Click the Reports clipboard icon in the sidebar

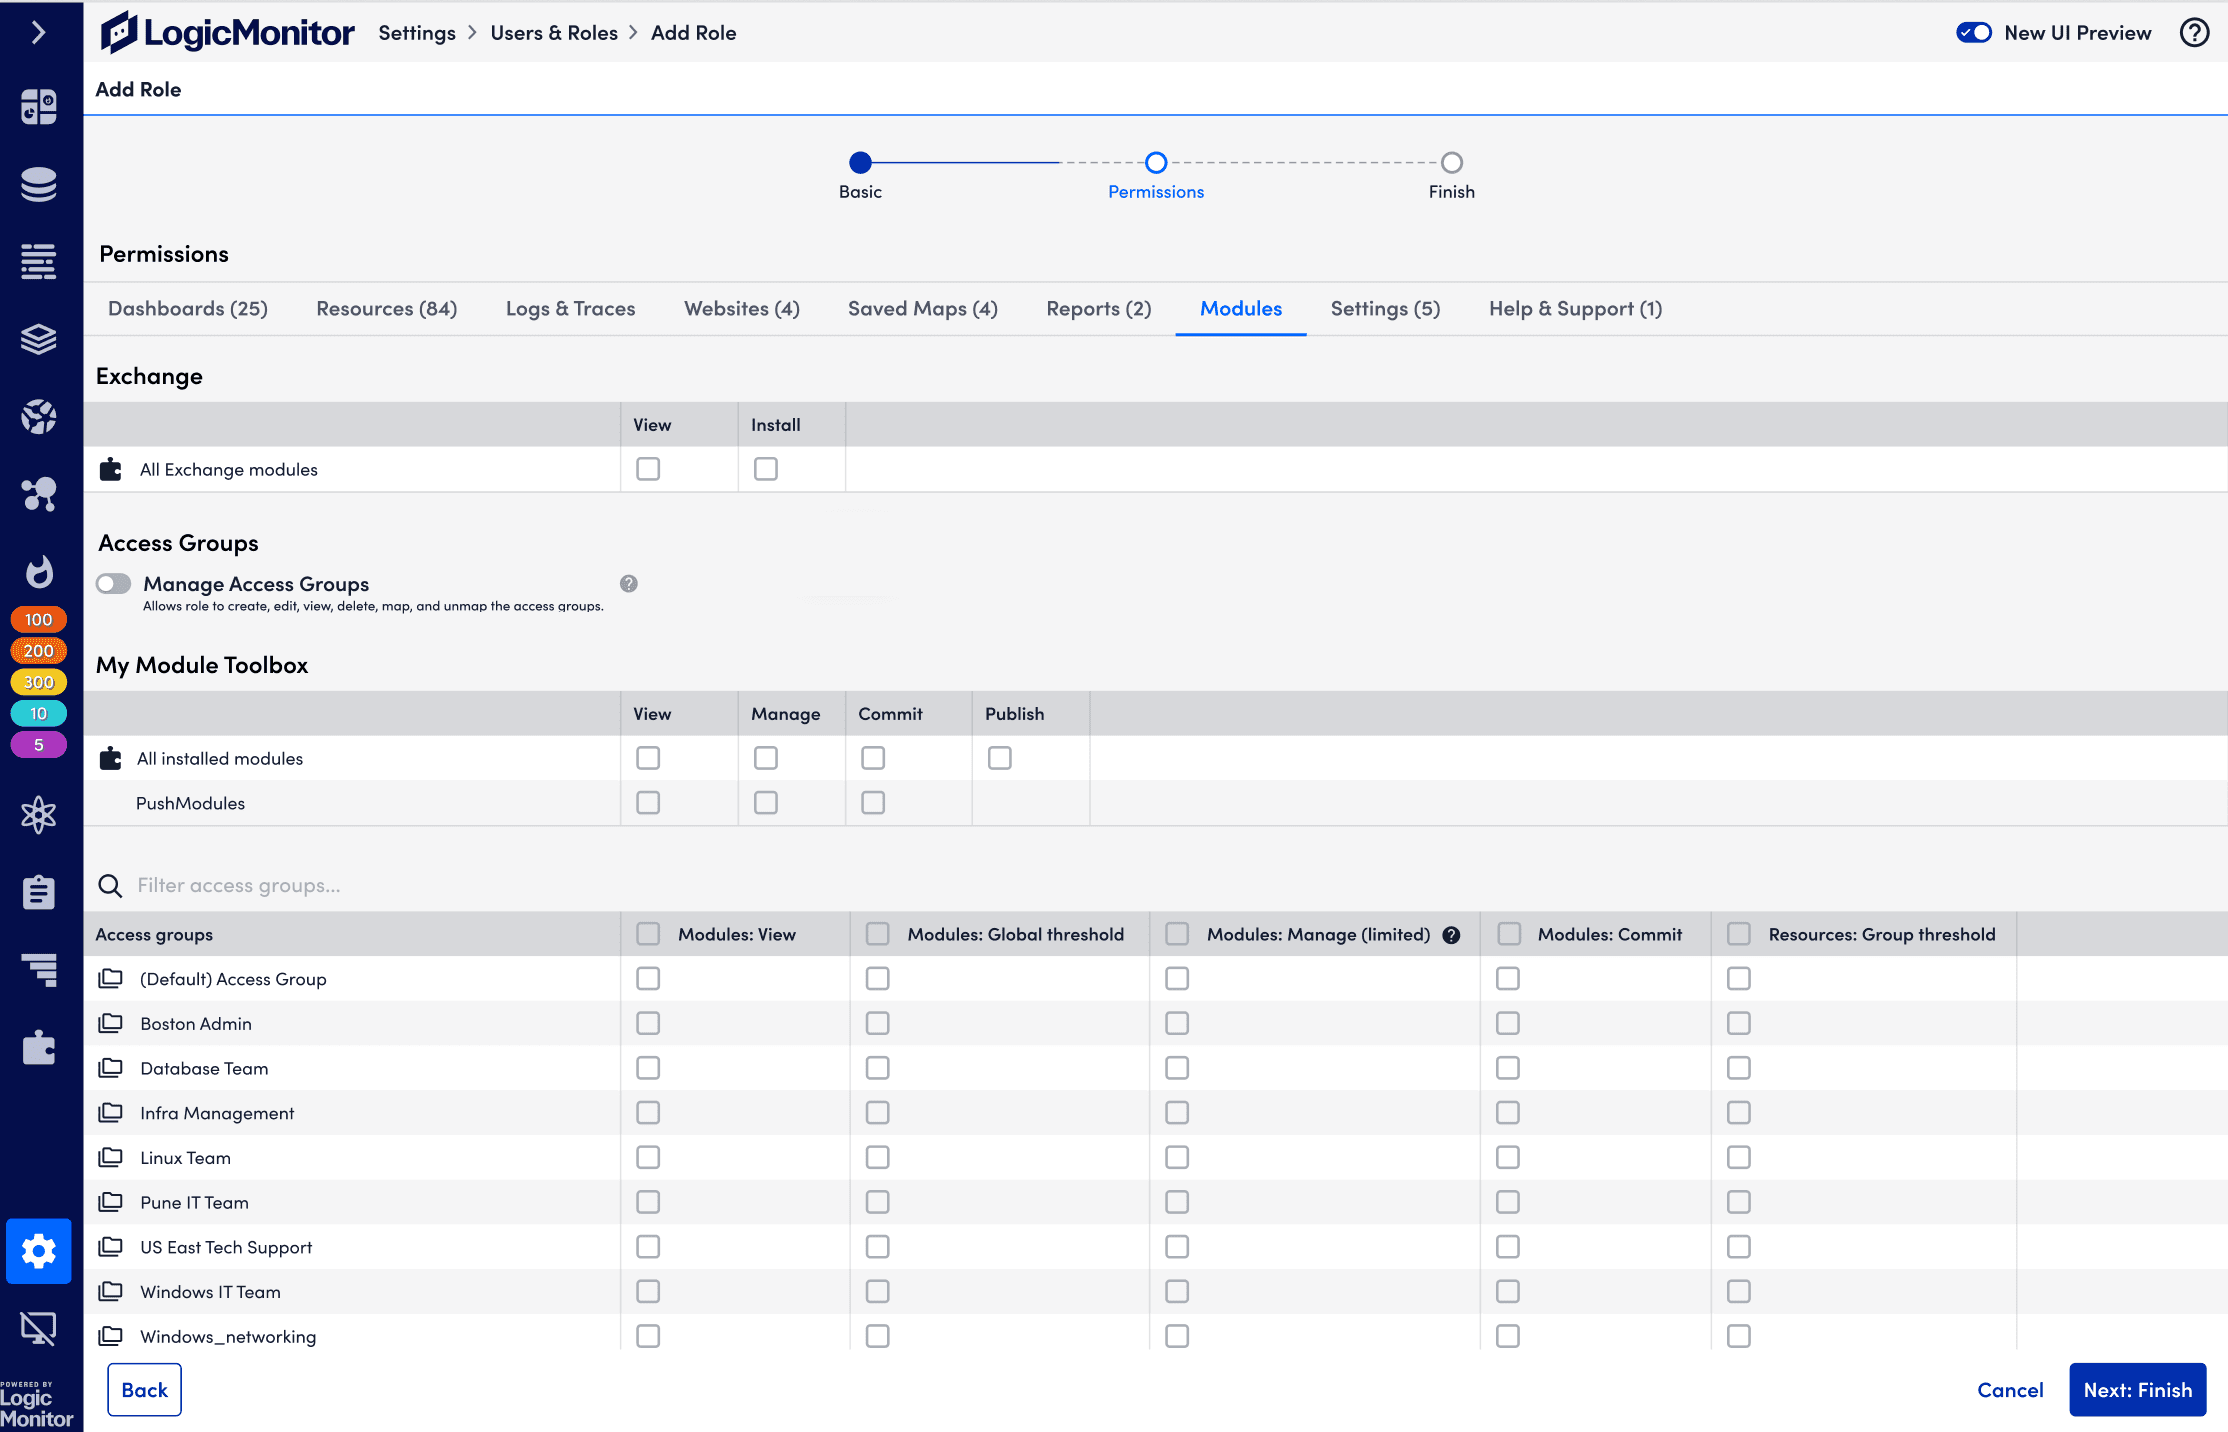pos(40,891)
